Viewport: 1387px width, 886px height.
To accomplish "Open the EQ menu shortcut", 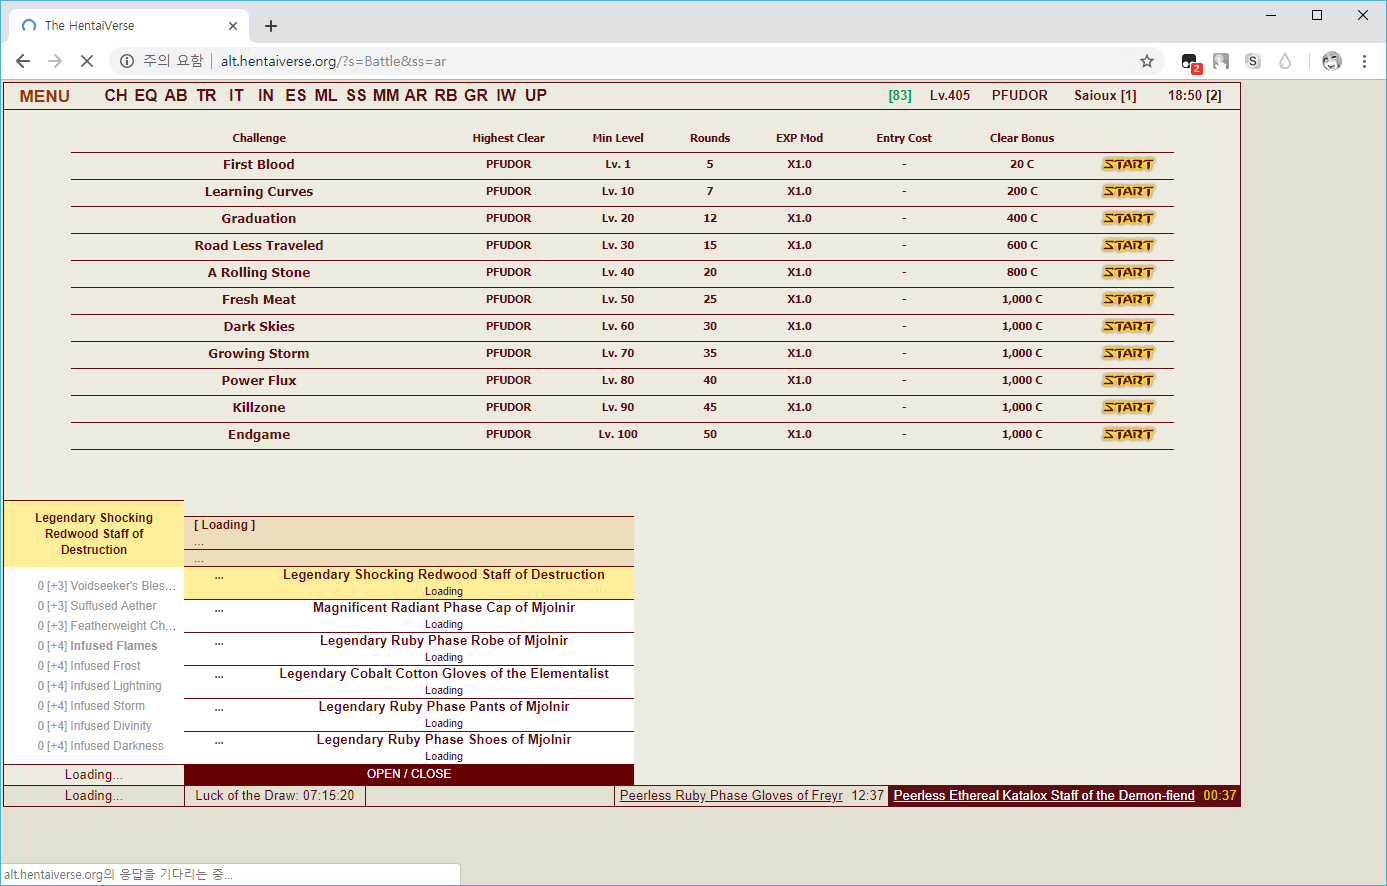I will [146, 95].
